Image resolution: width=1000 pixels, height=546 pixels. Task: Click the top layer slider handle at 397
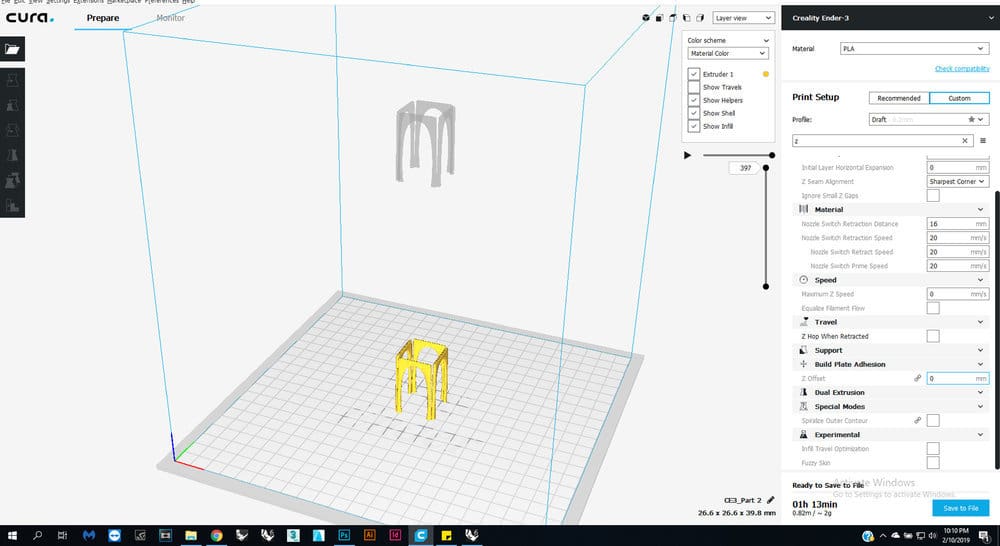[x=766, y=168]
